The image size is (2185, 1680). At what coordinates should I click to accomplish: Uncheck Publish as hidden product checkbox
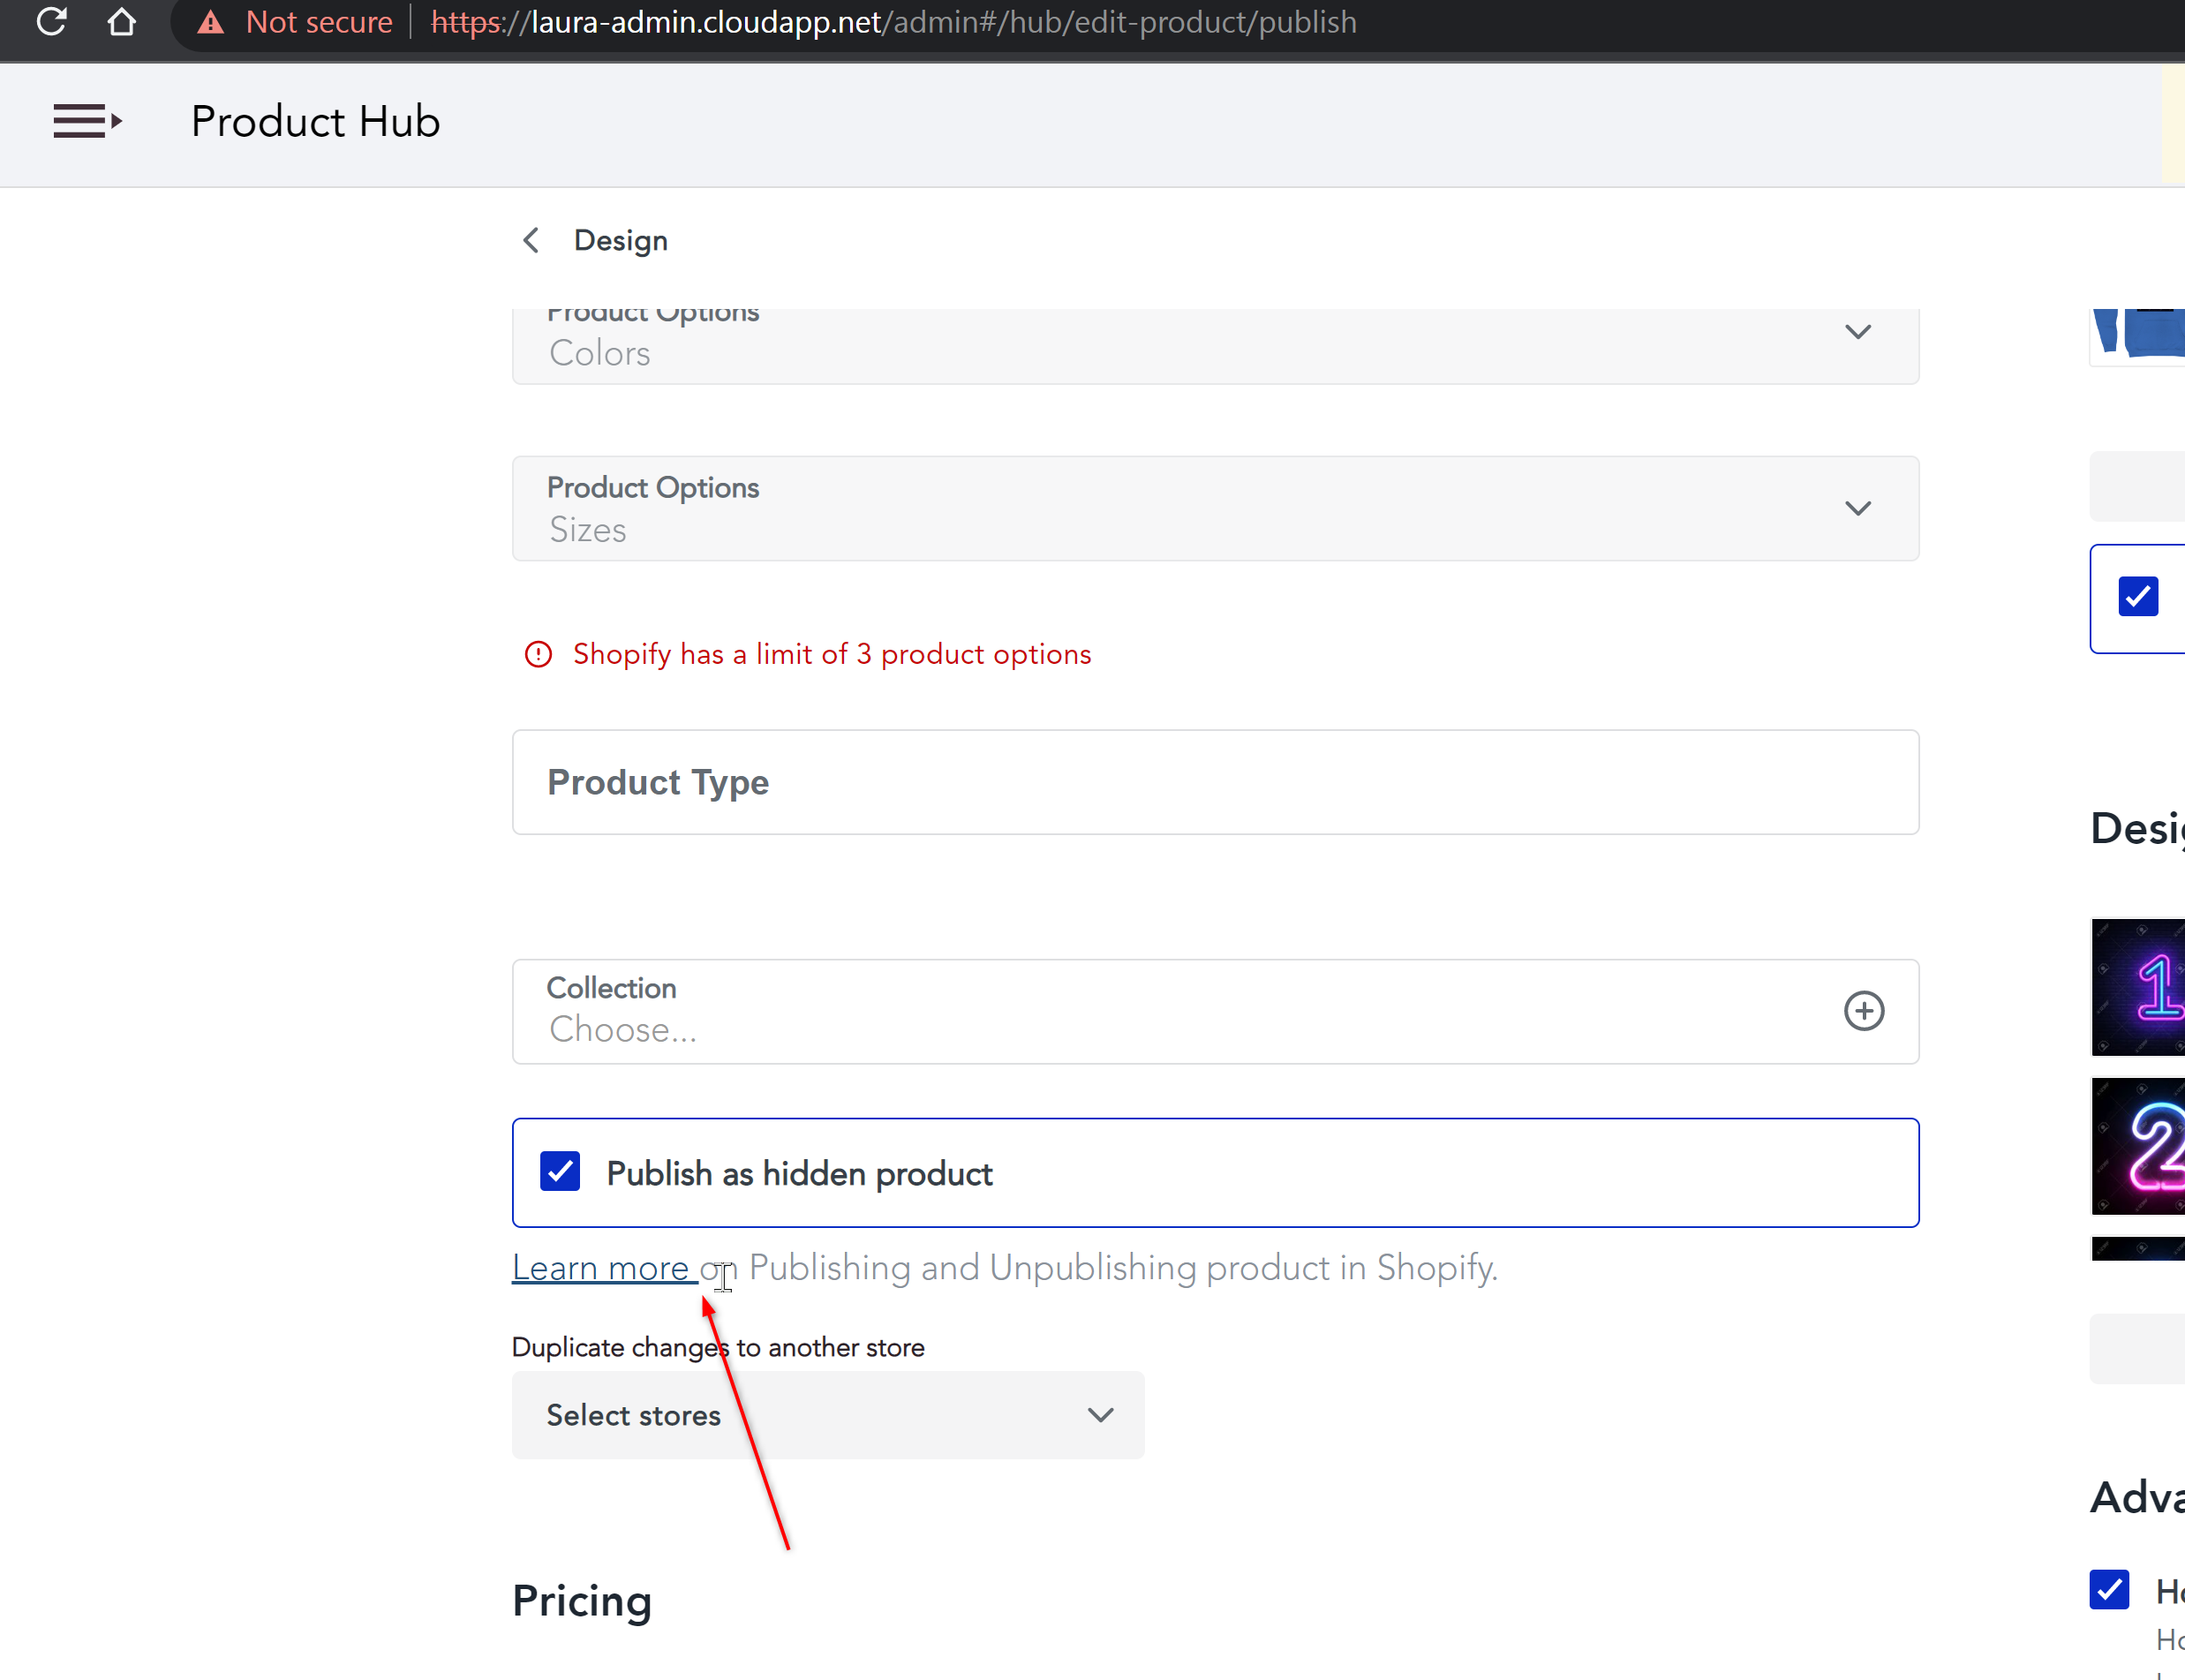click(x=560, y=1171)
